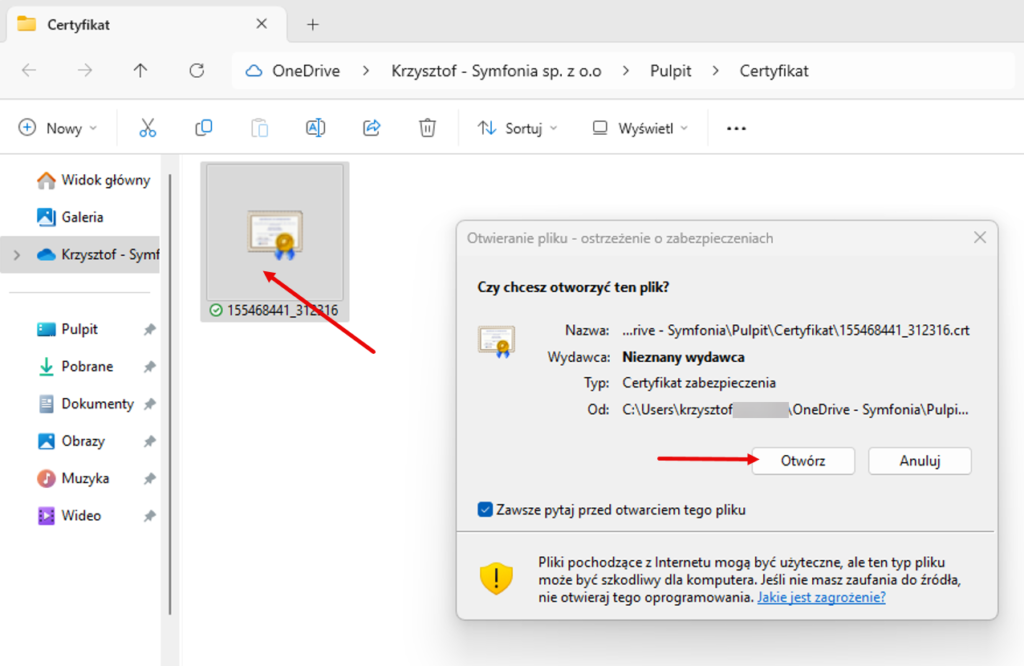Screen dimensions: 1024x666
Task: Click the Widok główny home icon
Action: pos(46,180)
